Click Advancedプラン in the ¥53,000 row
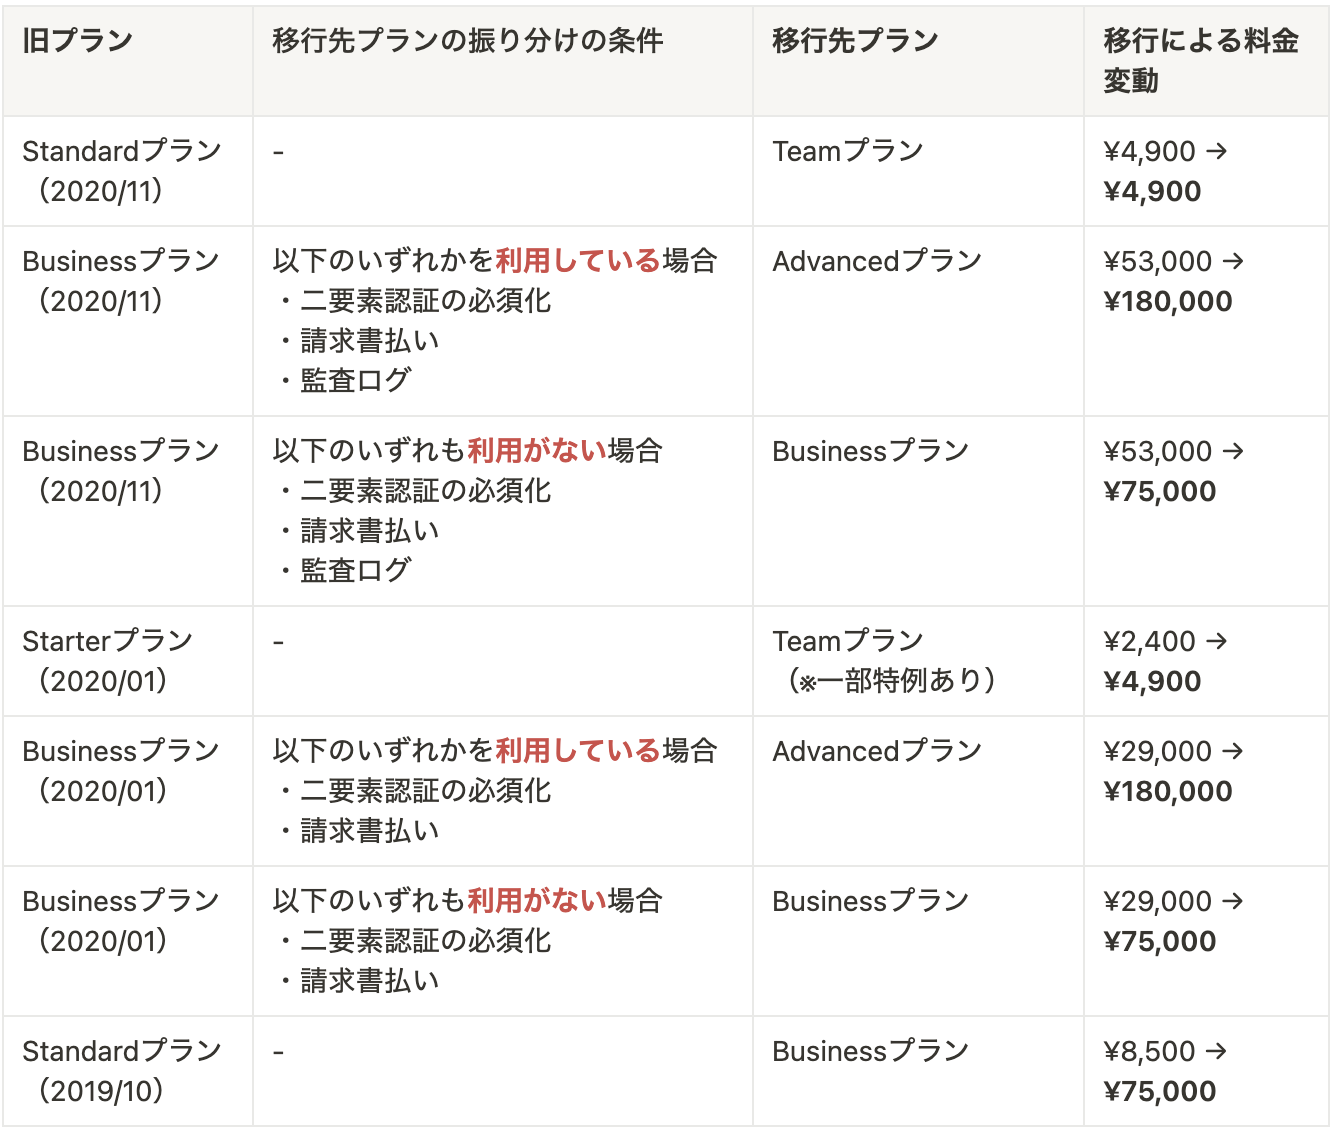This screenshot has width=1332, height=1132. coord(877,262)
